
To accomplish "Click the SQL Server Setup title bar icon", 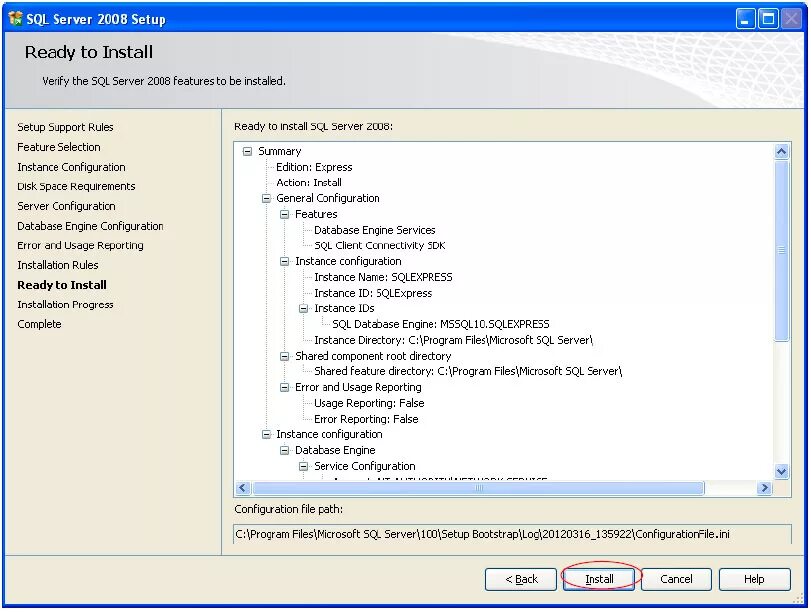I will tap(15, 19).
